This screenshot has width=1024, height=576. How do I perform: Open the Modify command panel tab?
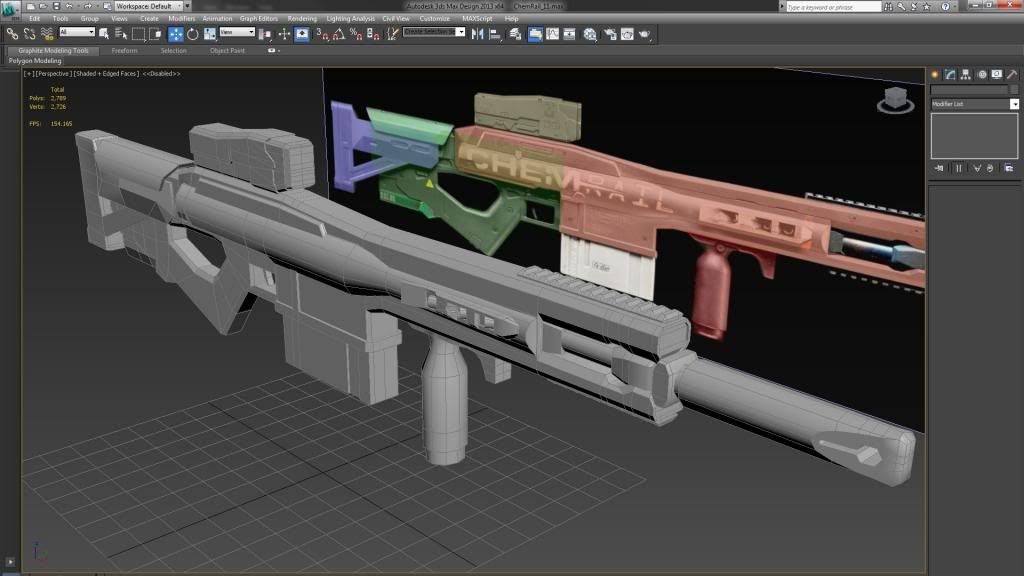coord(950,74)
